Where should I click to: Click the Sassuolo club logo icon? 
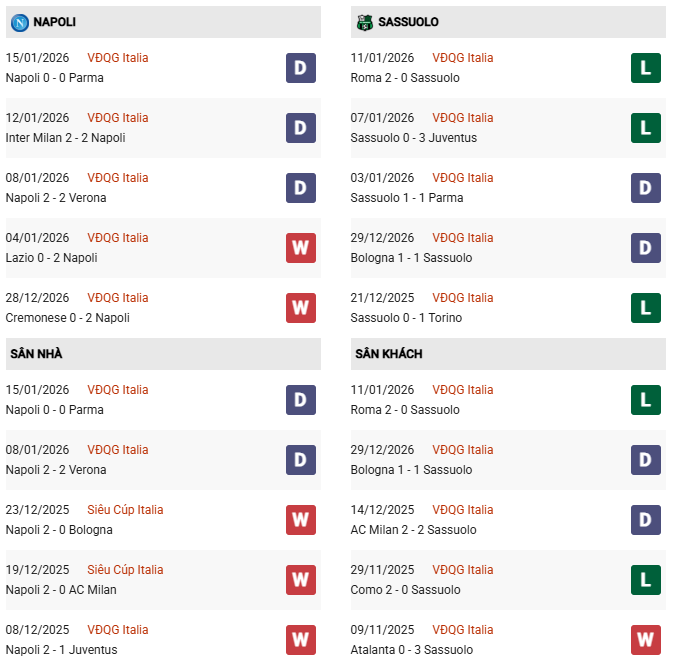tap(365, 22)
